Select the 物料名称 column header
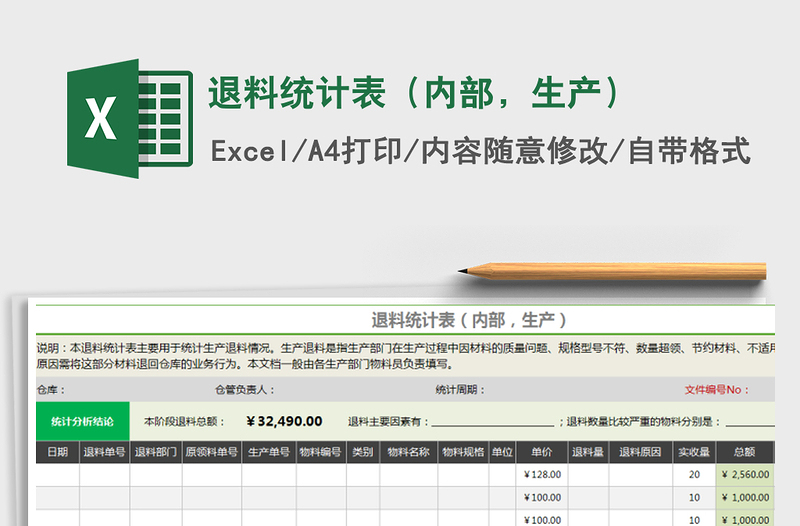800x526 pixels. 408,452
